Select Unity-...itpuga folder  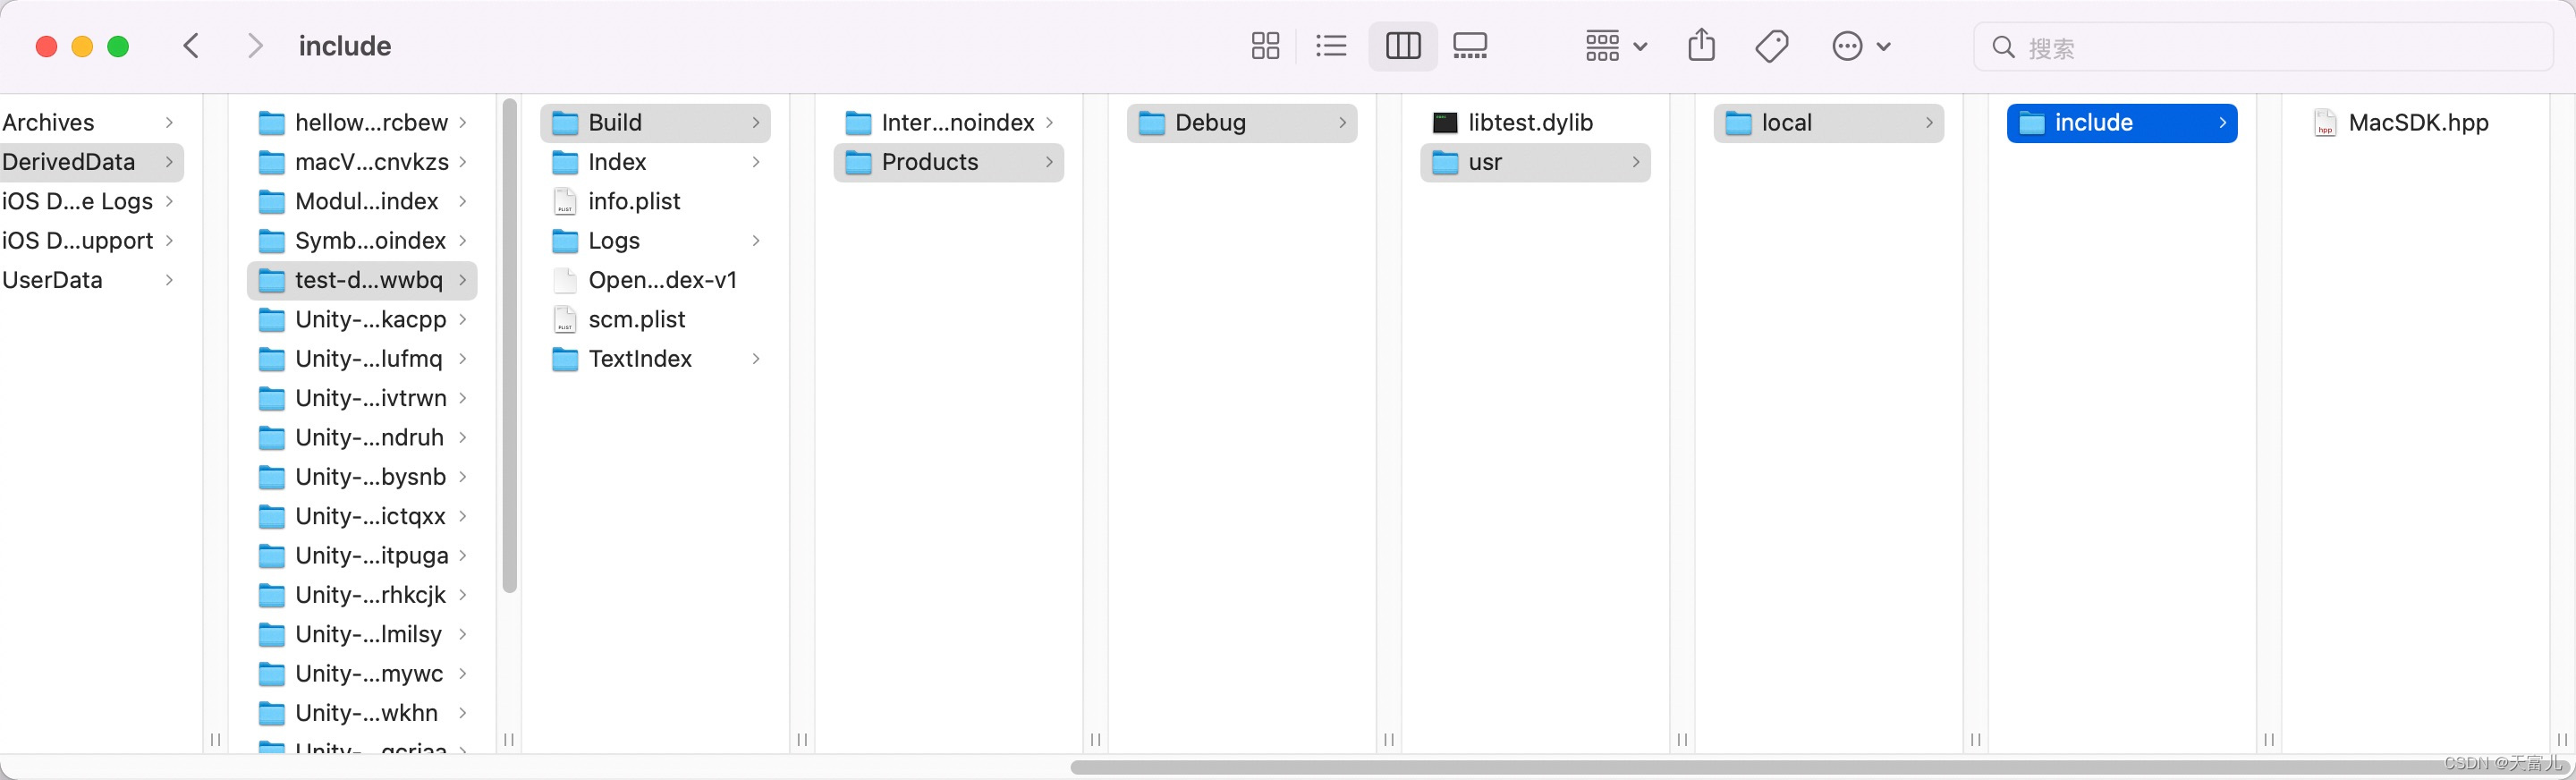click(x=362, y=556)
